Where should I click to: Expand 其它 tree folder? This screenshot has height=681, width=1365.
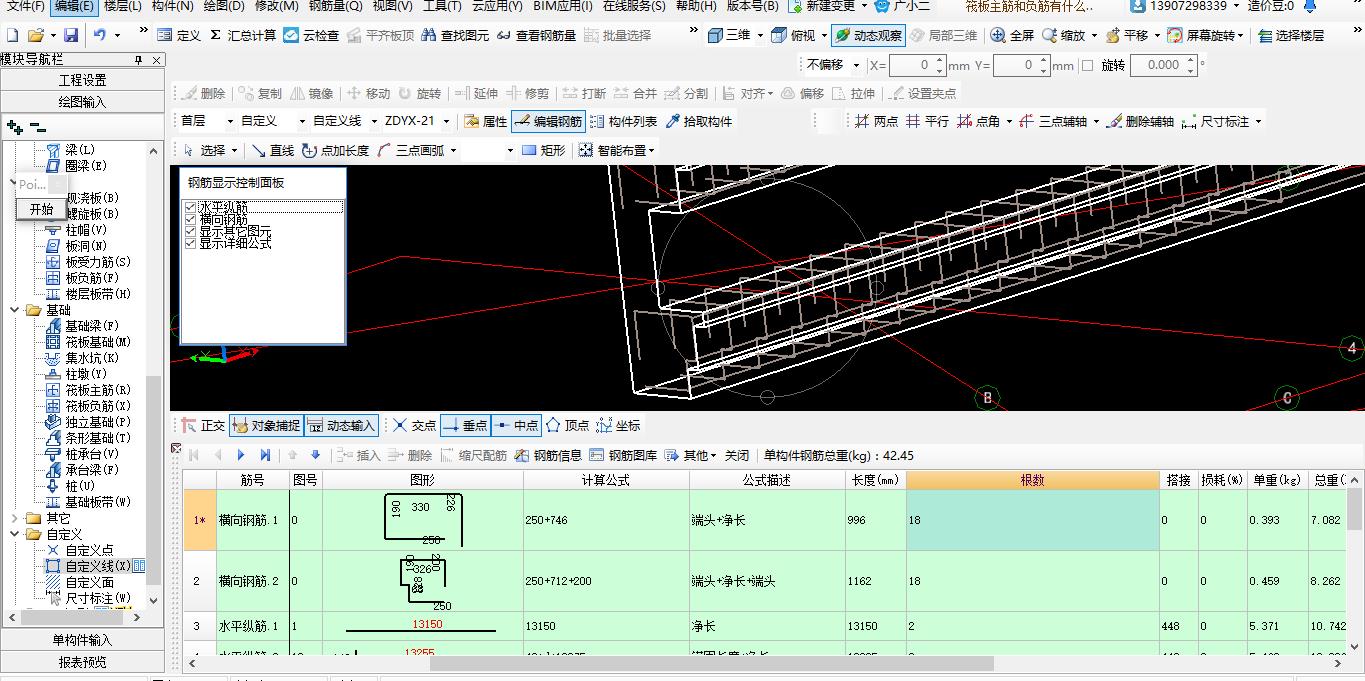click(14, 518)
